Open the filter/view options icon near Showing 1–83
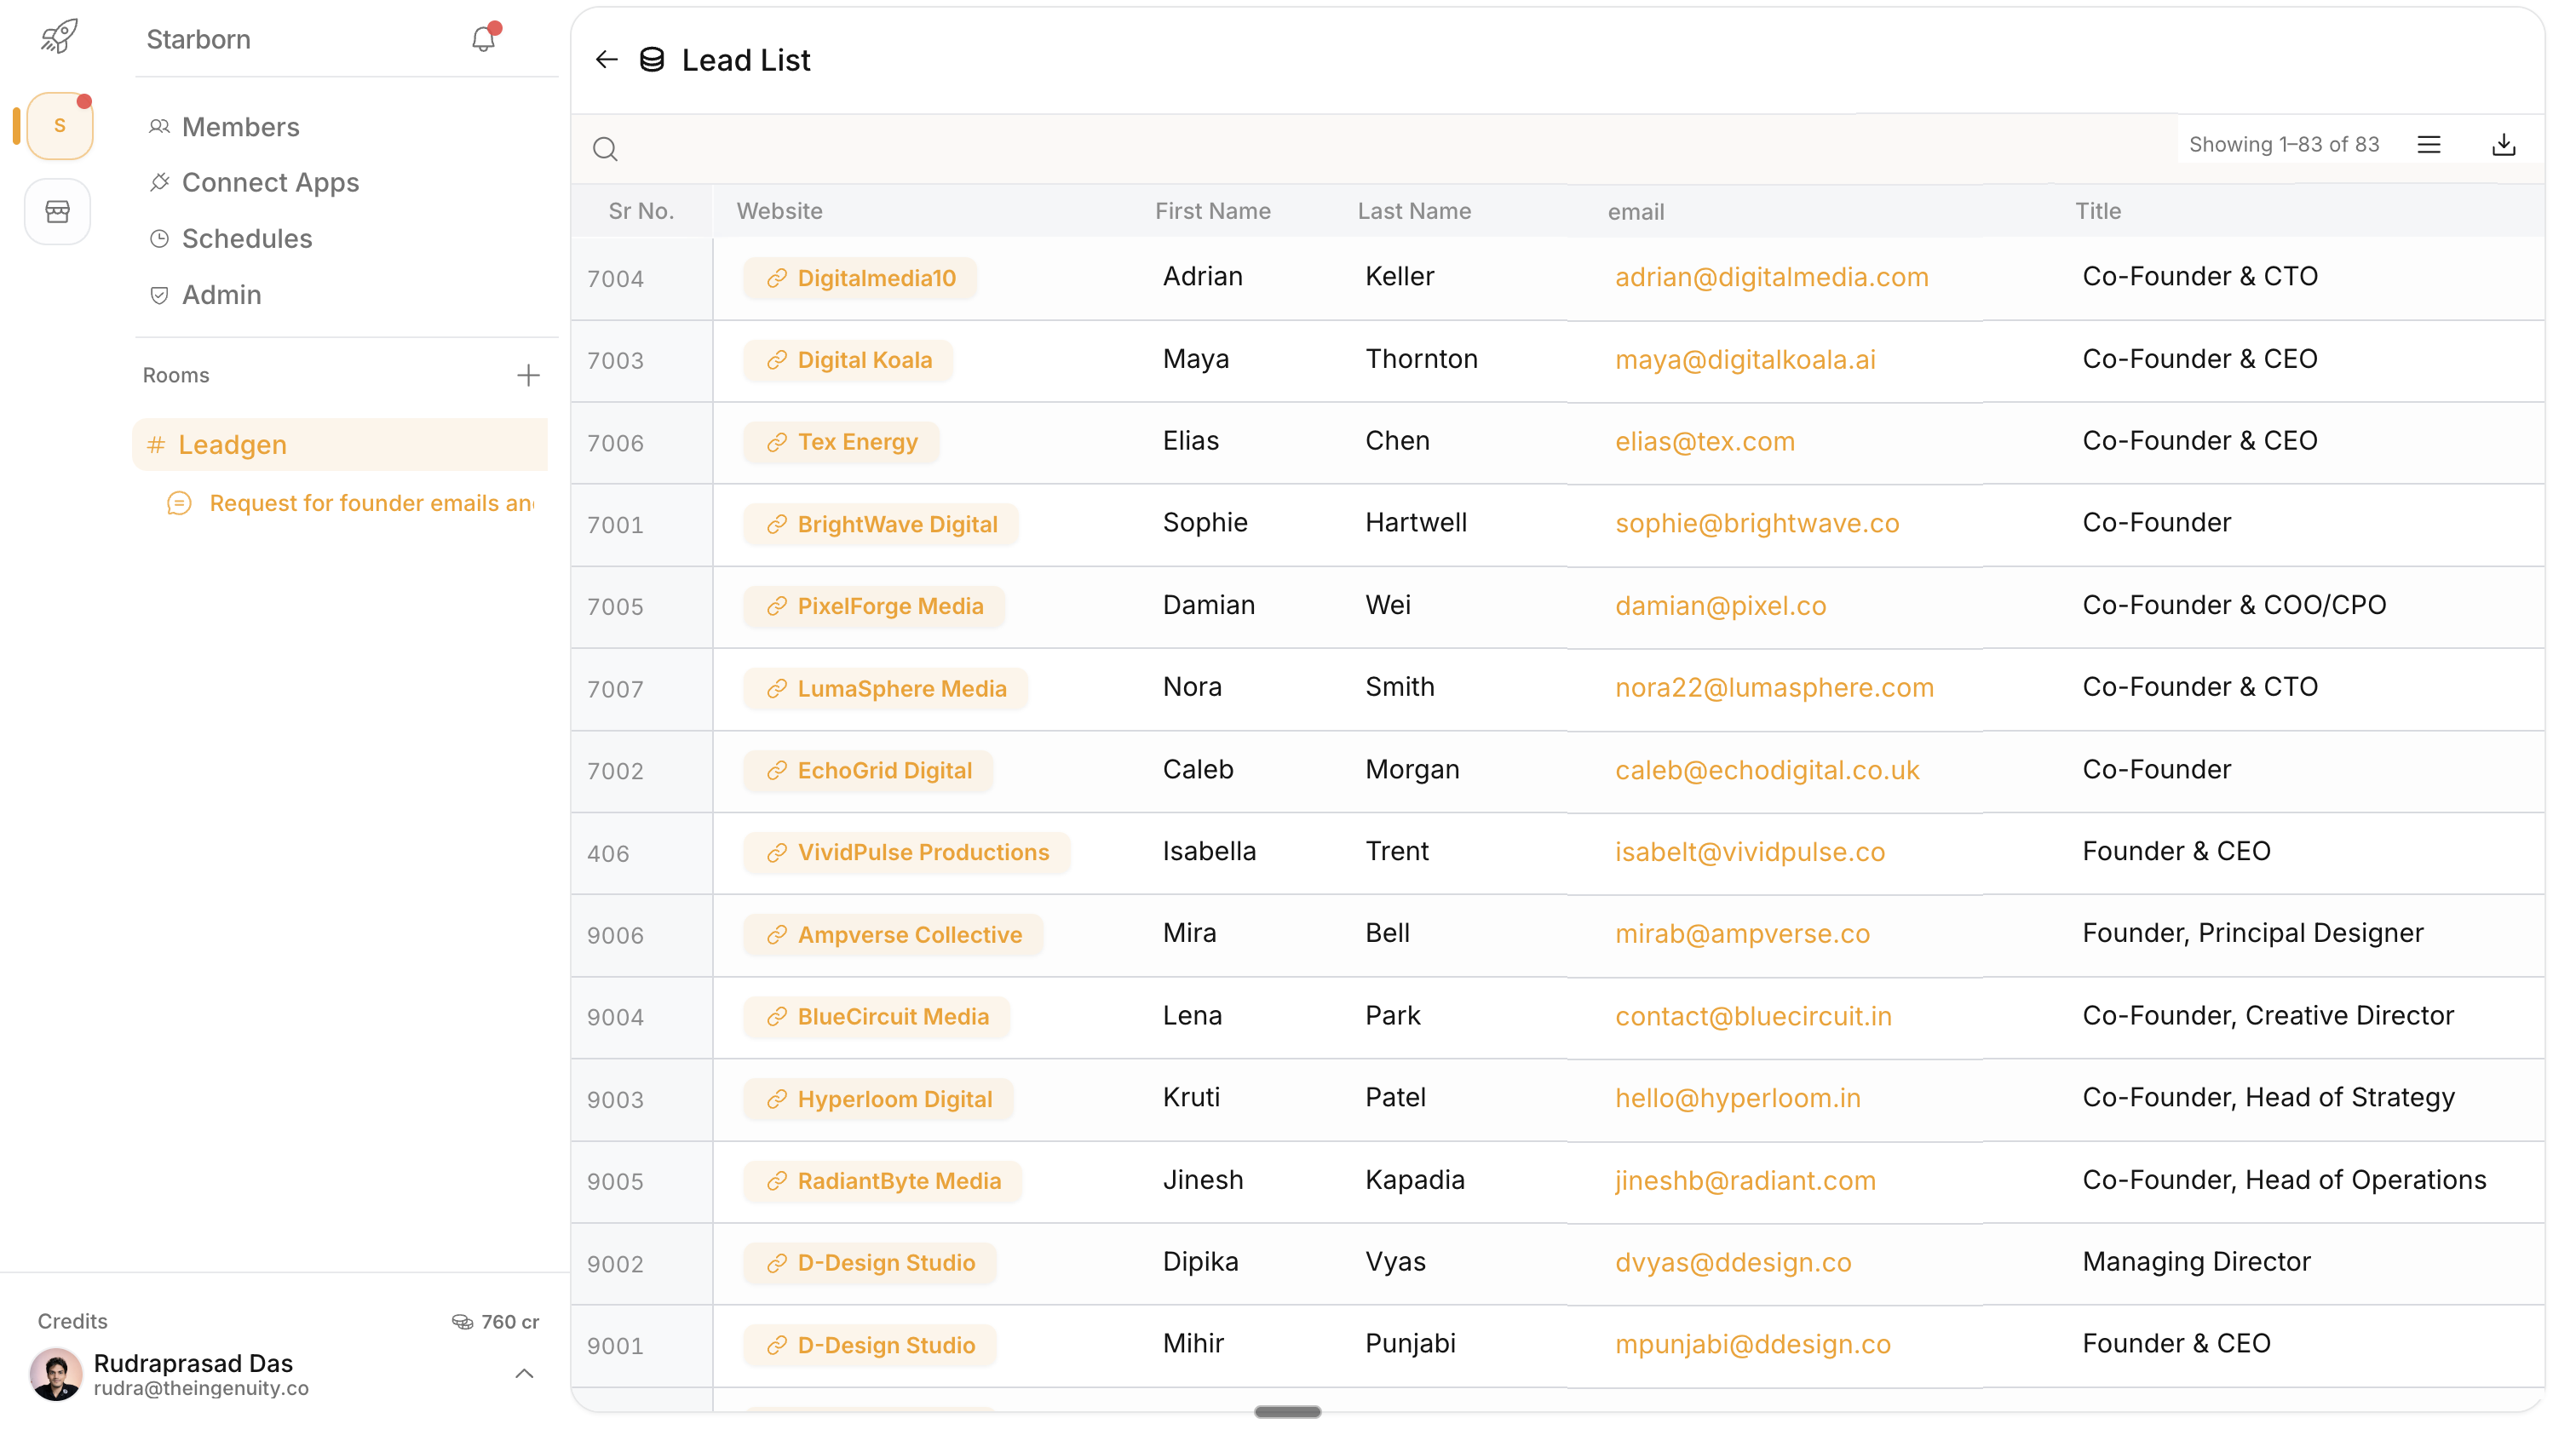This screenshot has height=1441, width=2576. pyautogui.click(x=2430, y=144)
